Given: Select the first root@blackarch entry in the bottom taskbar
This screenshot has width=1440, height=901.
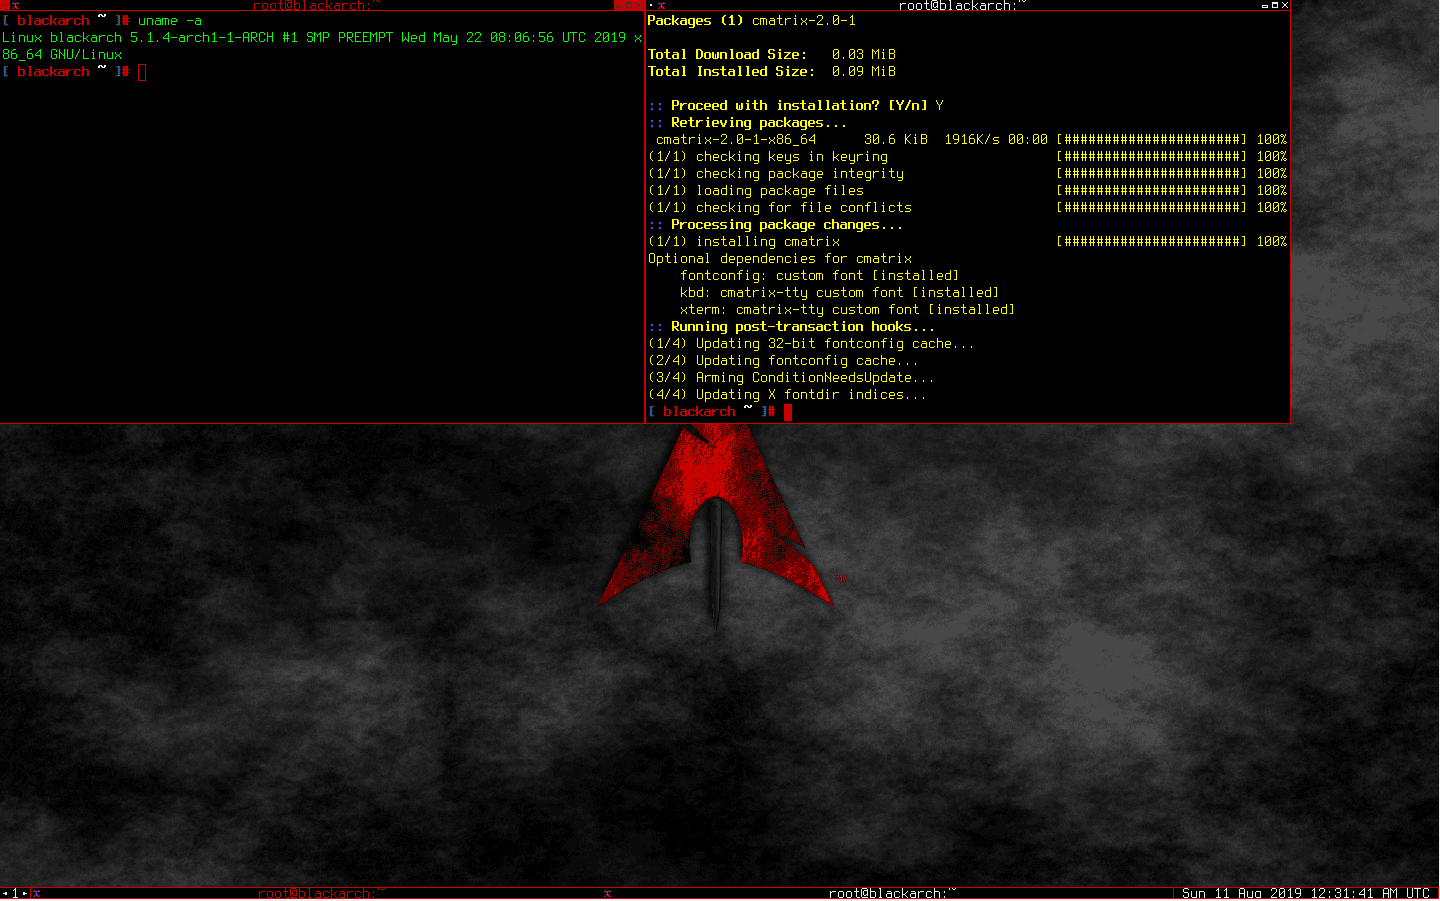Looking at the screenshot, I should click(315, 893).
